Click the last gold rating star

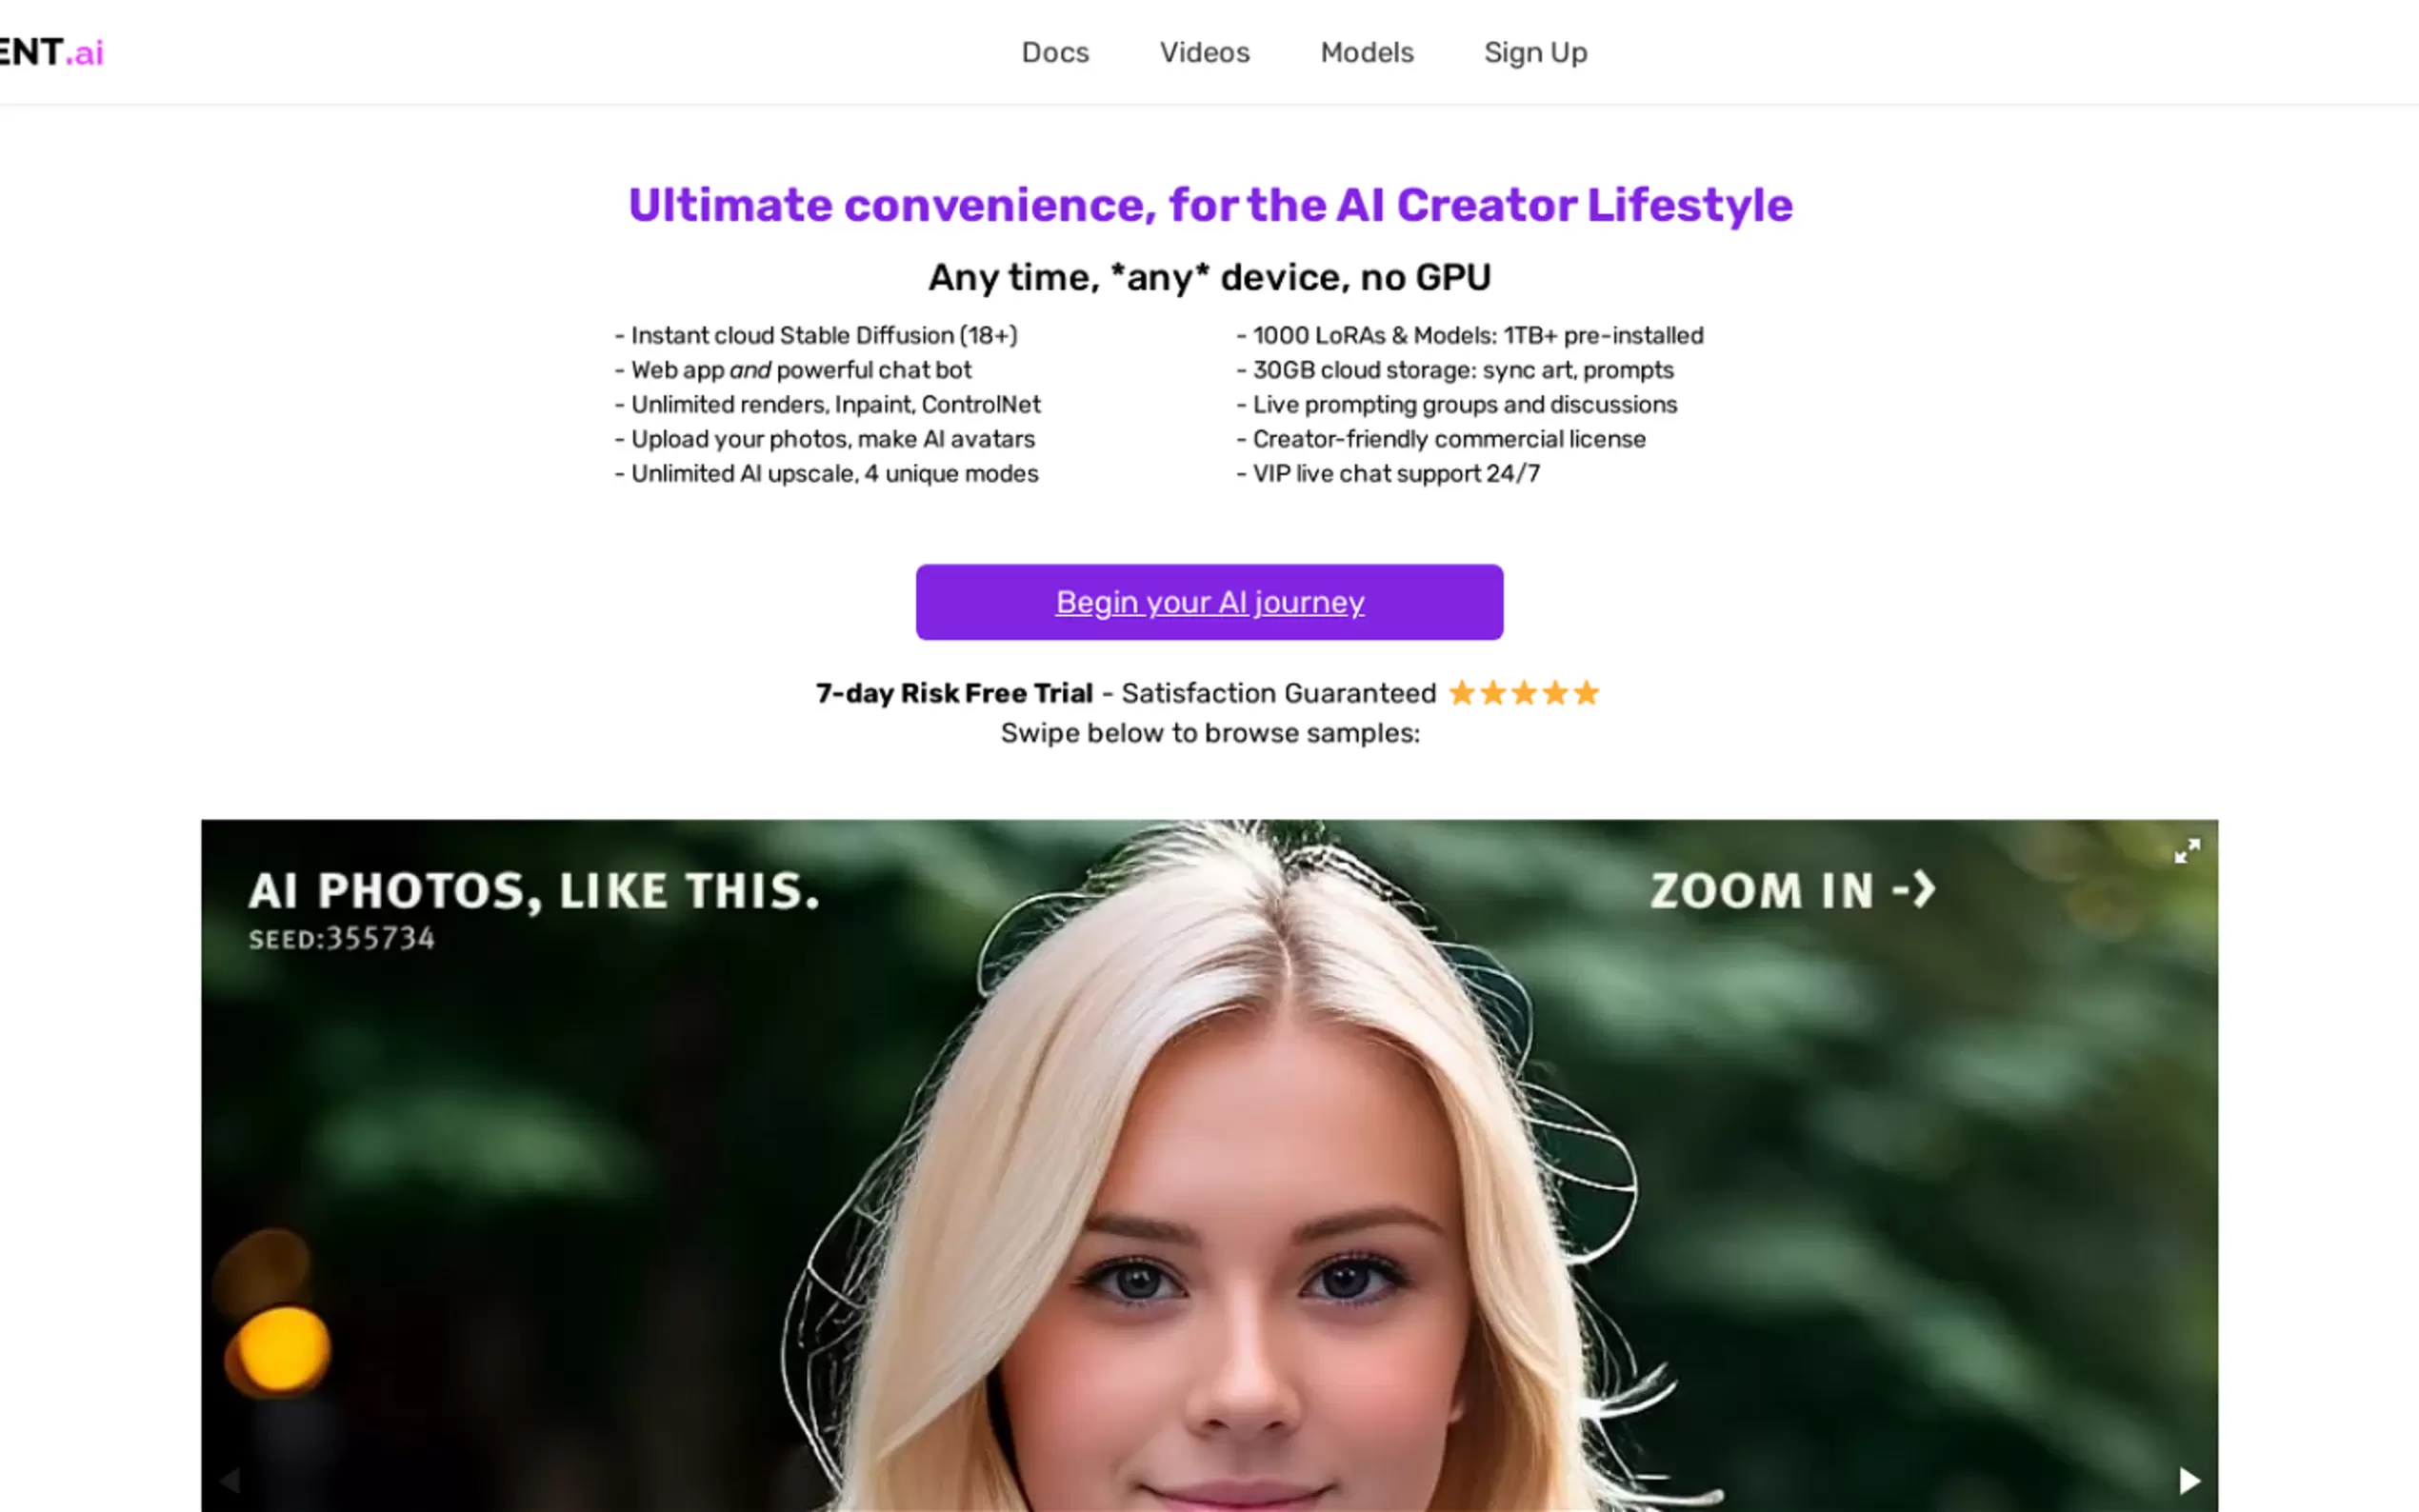click(x=1586, y=693)
